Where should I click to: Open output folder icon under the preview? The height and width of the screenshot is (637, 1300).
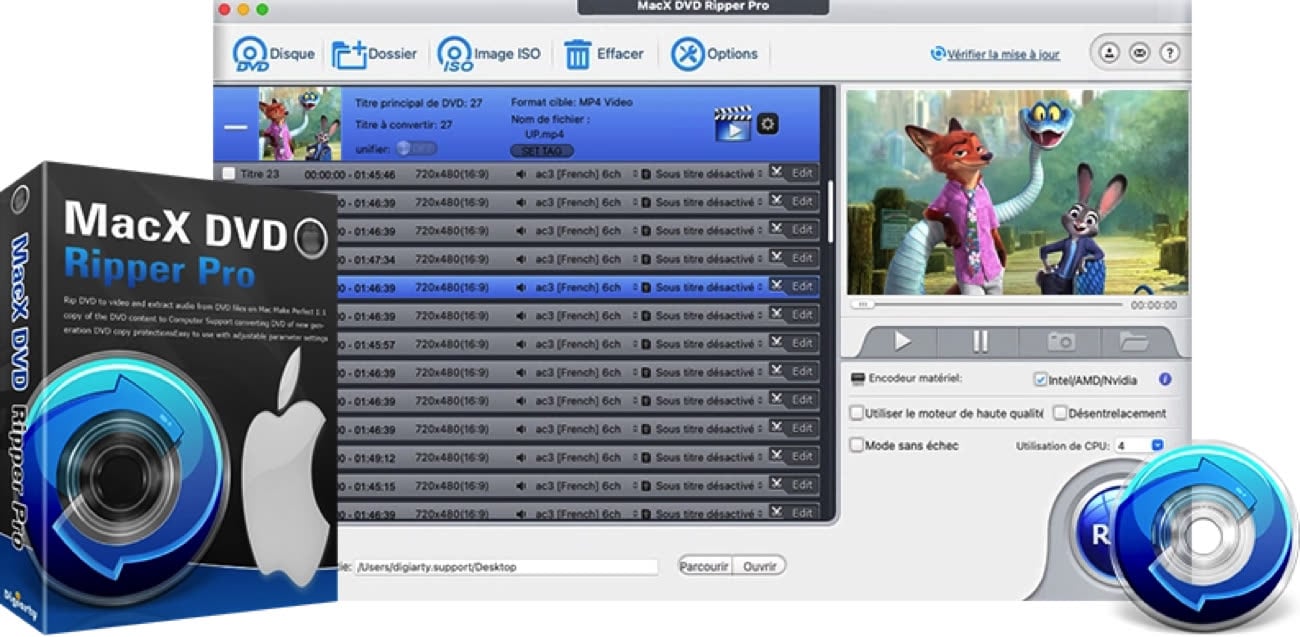(x=1133, y=341)
